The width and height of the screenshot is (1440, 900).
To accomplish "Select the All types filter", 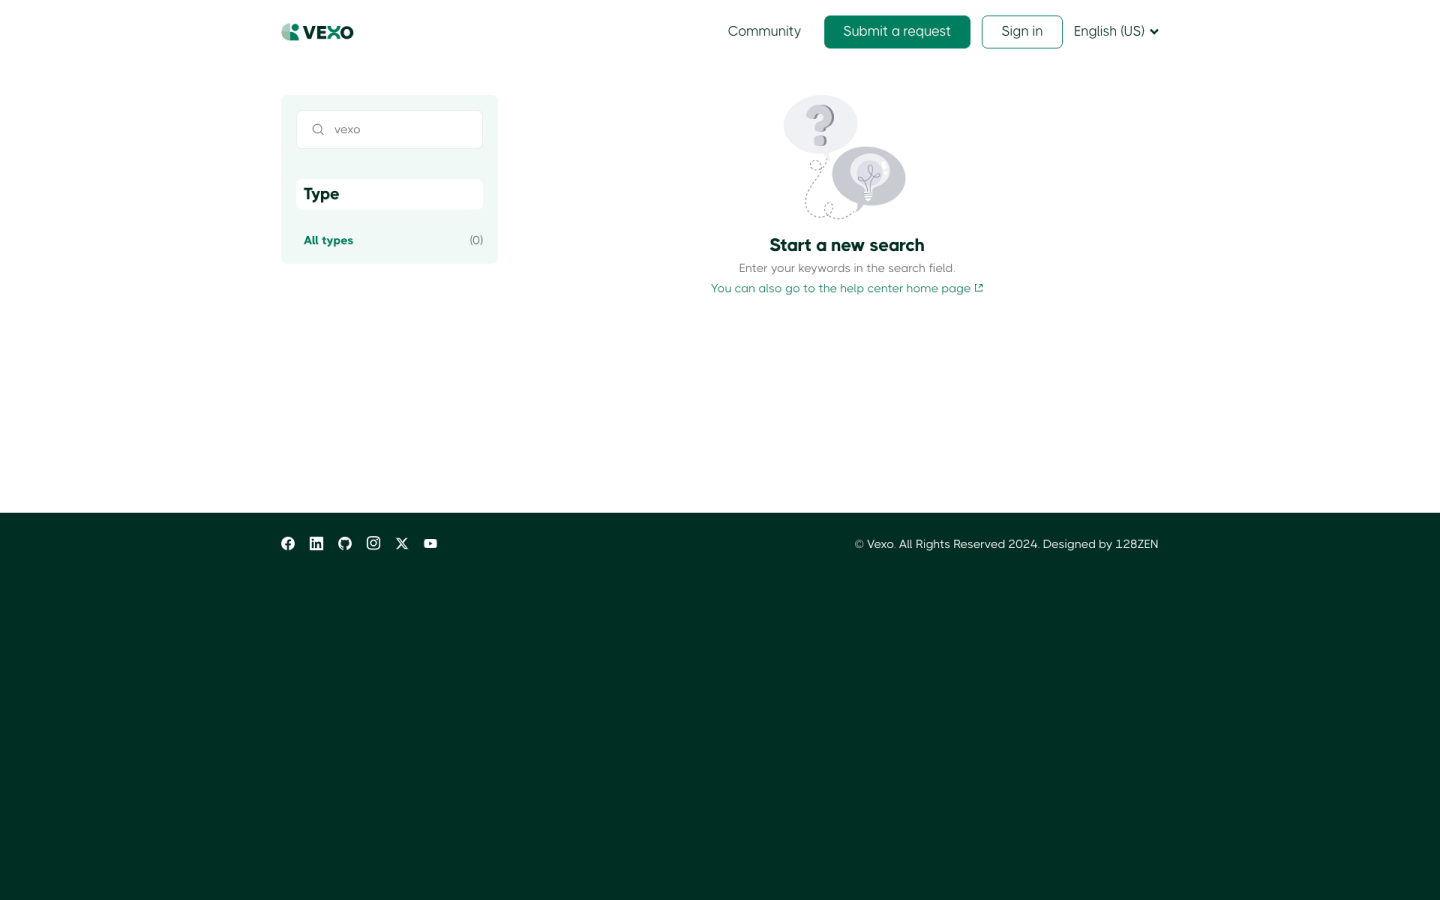I will [x=328, y=241].
